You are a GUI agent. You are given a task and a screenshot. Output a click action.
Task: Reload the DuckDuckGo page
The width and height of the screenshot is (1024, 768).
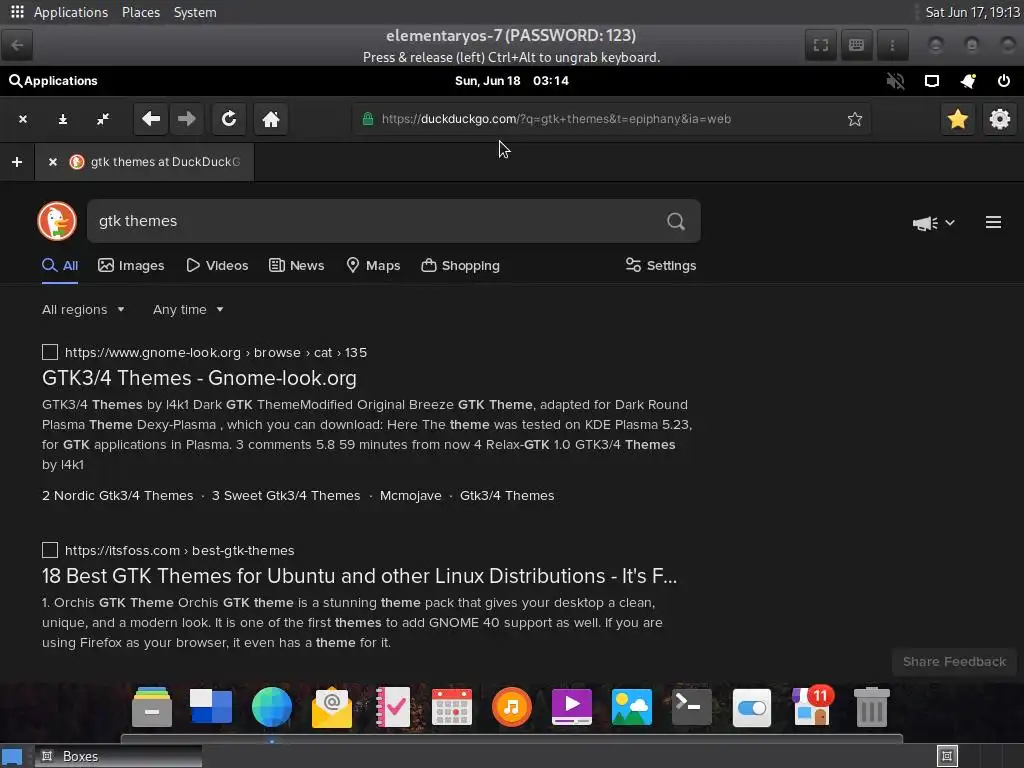229,119
